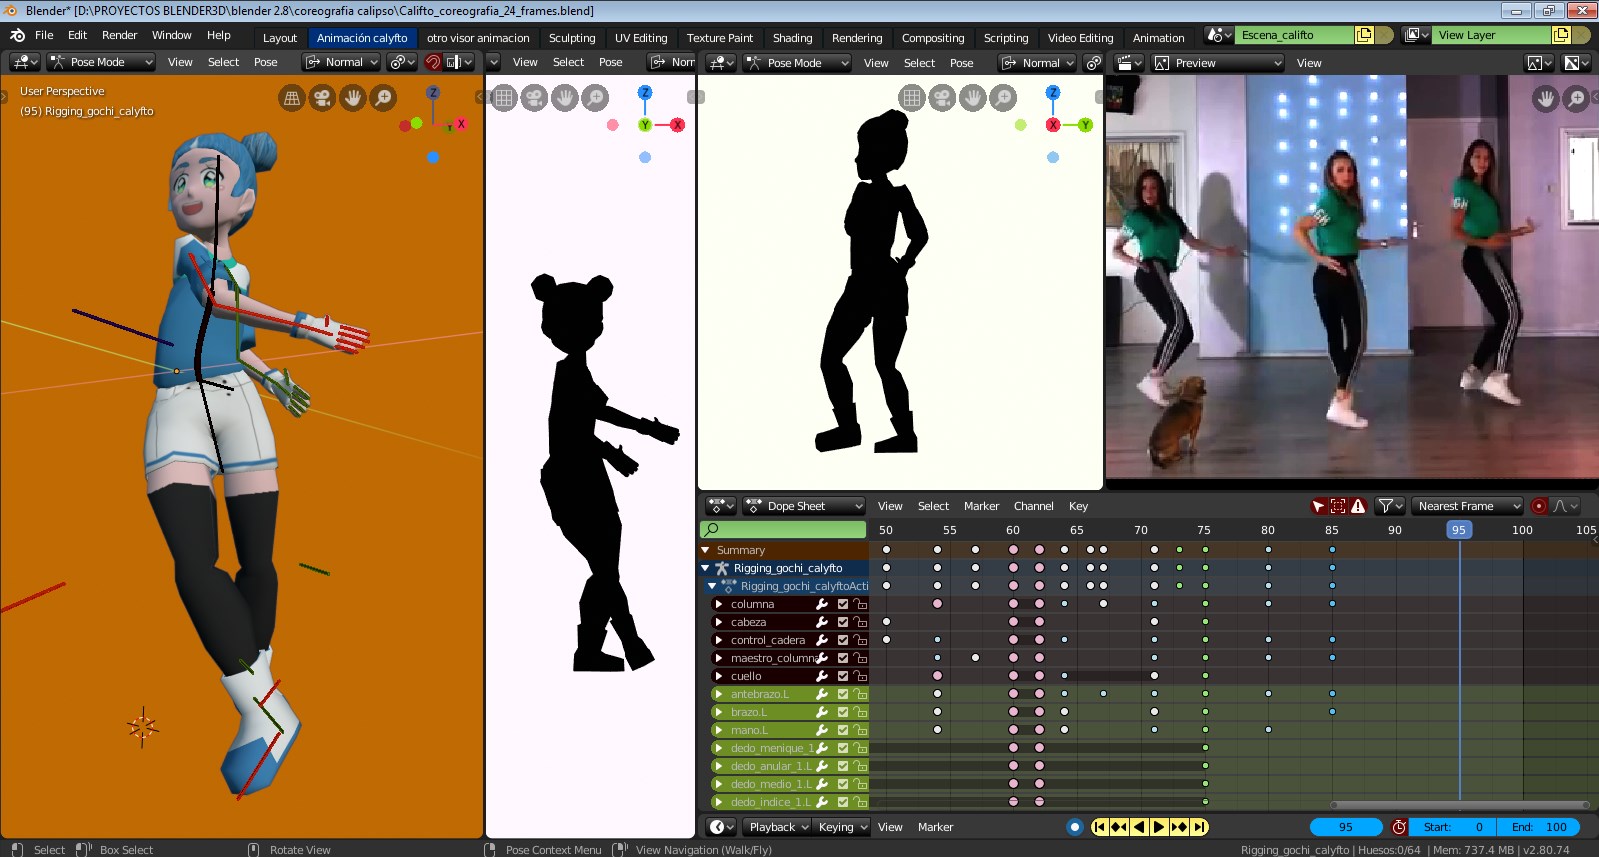Click the use preview range clock icon
1599x857 pixels.
(1399, 827)
